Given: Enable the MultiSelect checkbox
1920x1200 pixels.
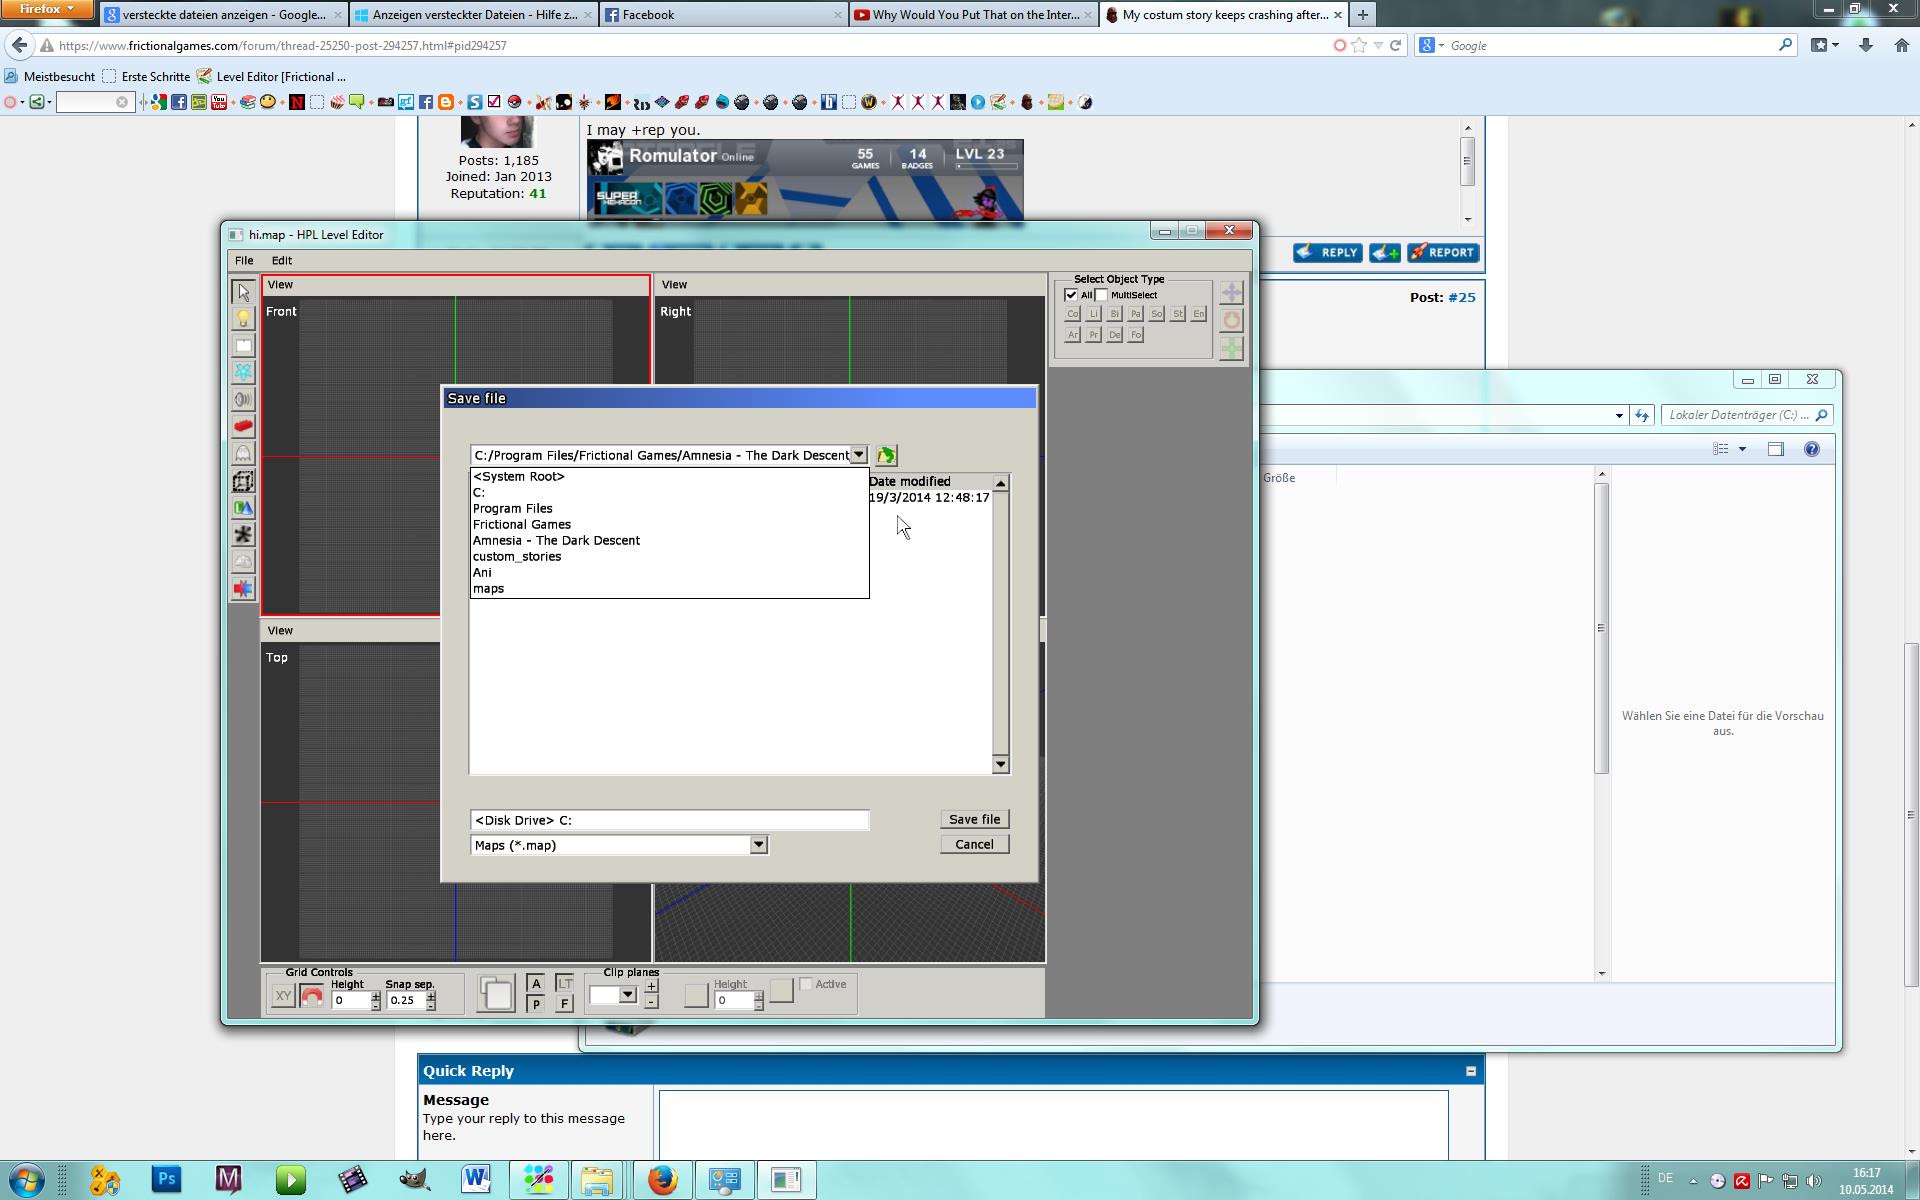Looking at the screenshot, I should 1101,295.
